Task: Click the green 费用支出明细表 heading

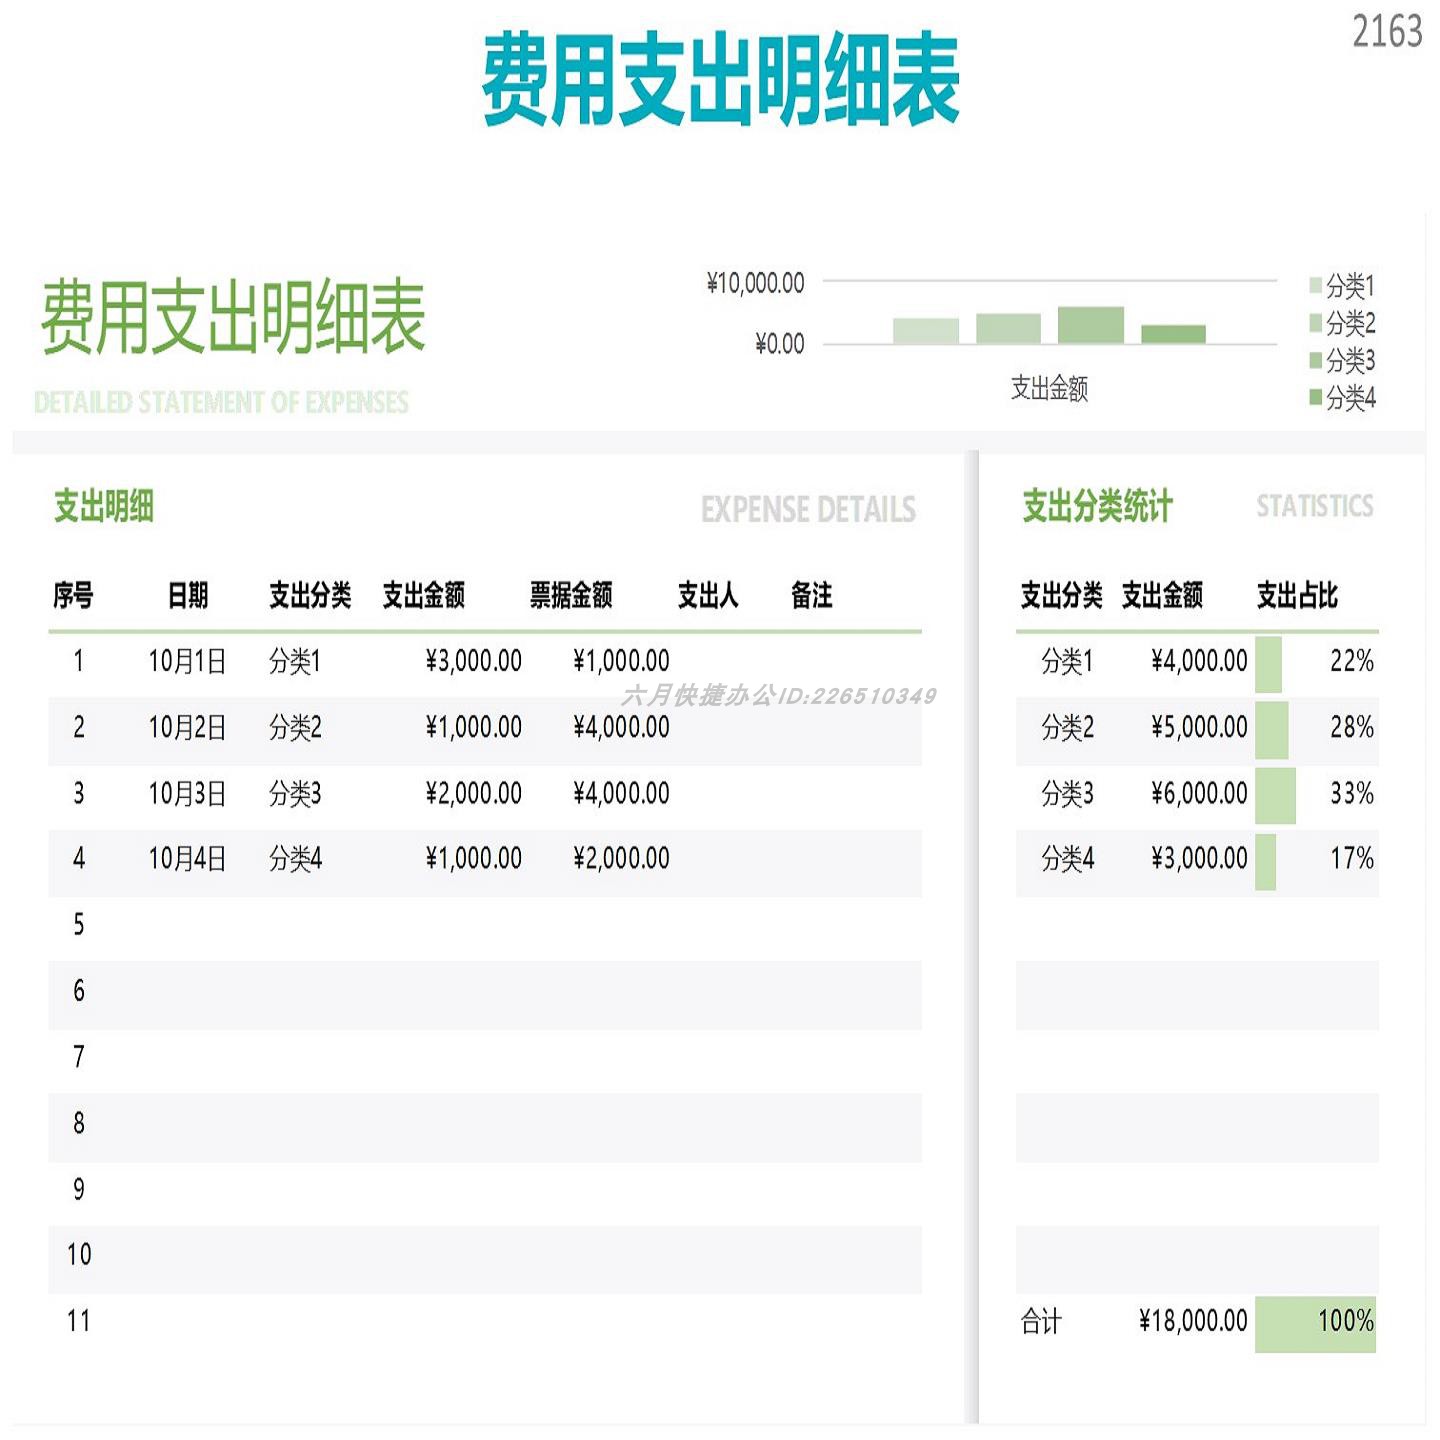Action: 233,317
